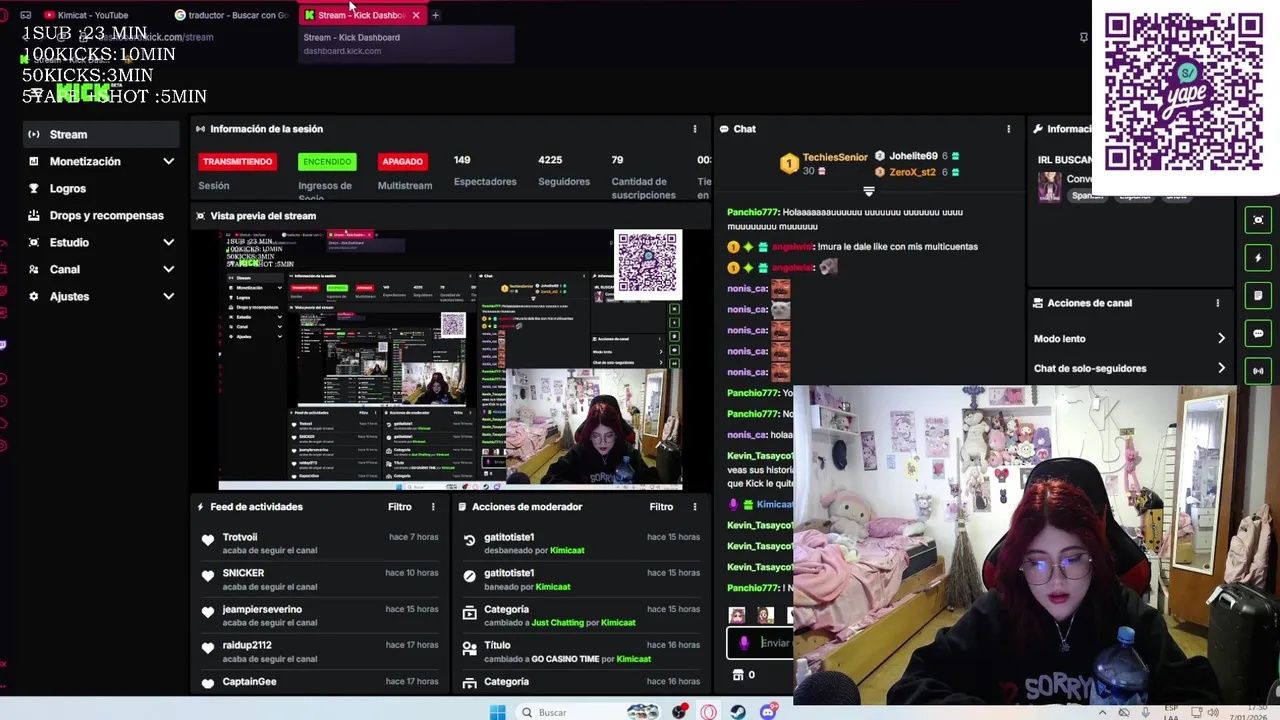The width and height of the screenshot is (1280, 720).
Task: Collapse the chat leaderboard with down arrow
Action: click(x=868, y=191)
